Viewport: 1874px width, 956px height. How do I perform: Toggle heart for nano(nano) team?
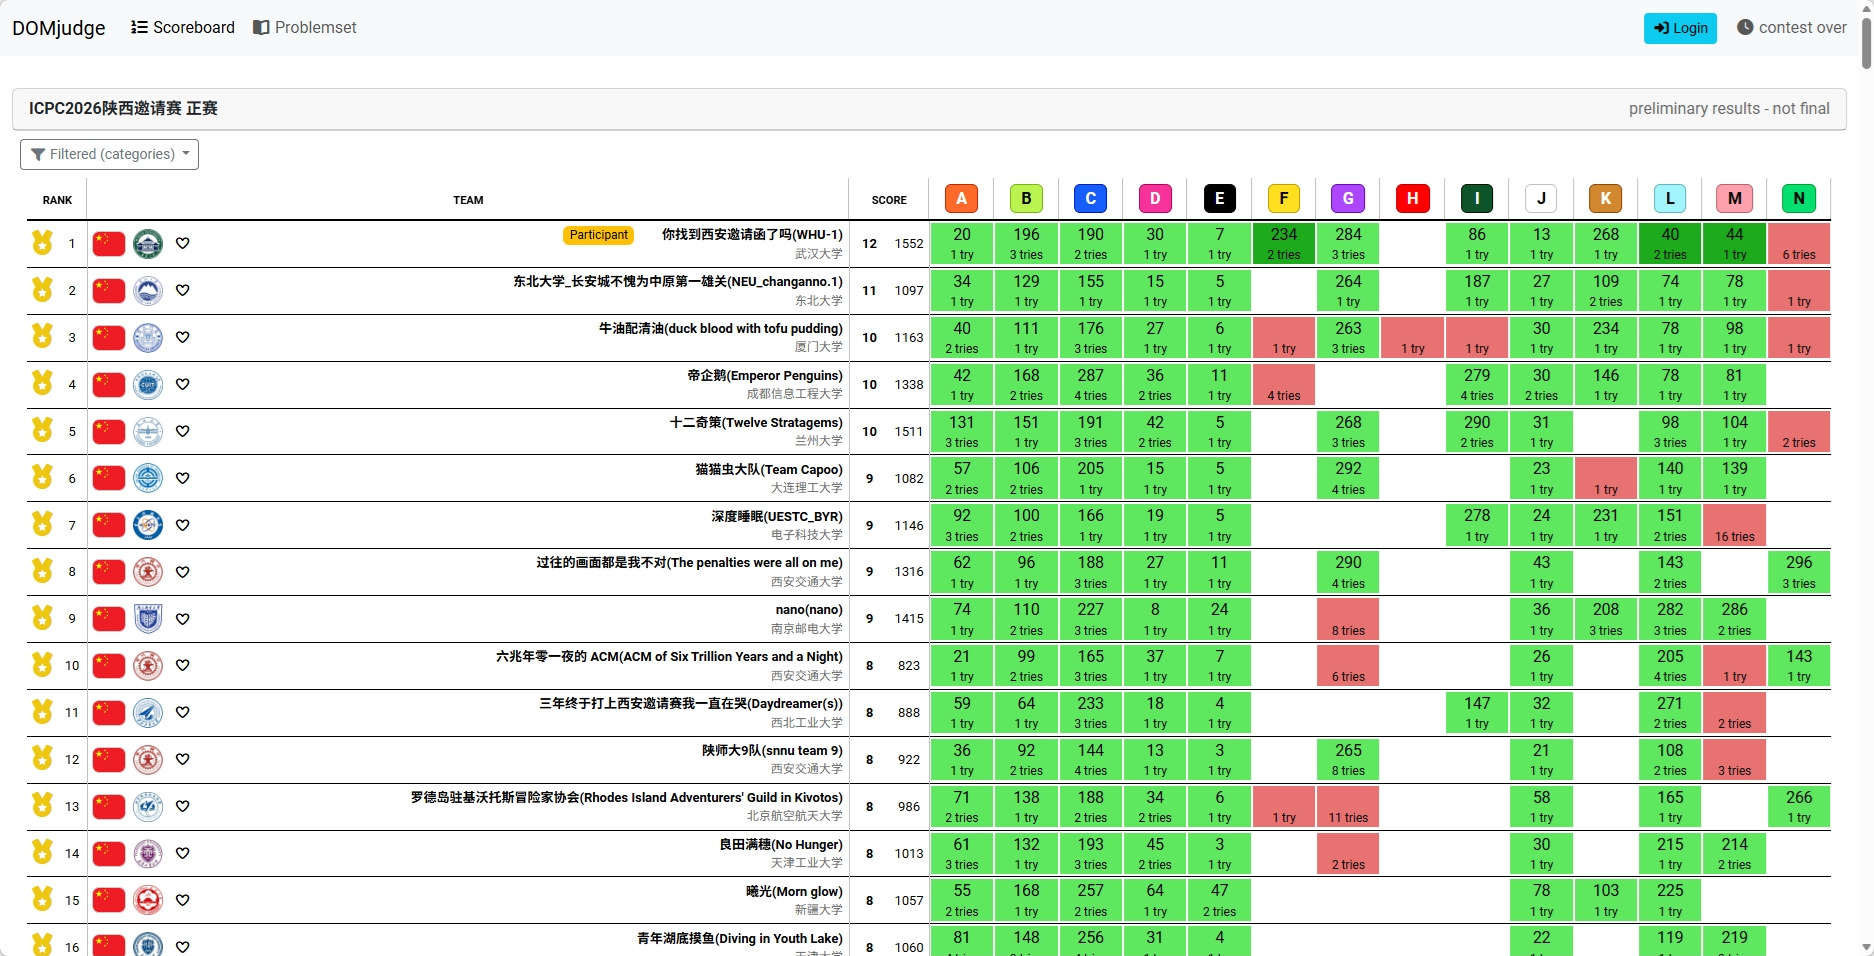[x=182, y=619]
